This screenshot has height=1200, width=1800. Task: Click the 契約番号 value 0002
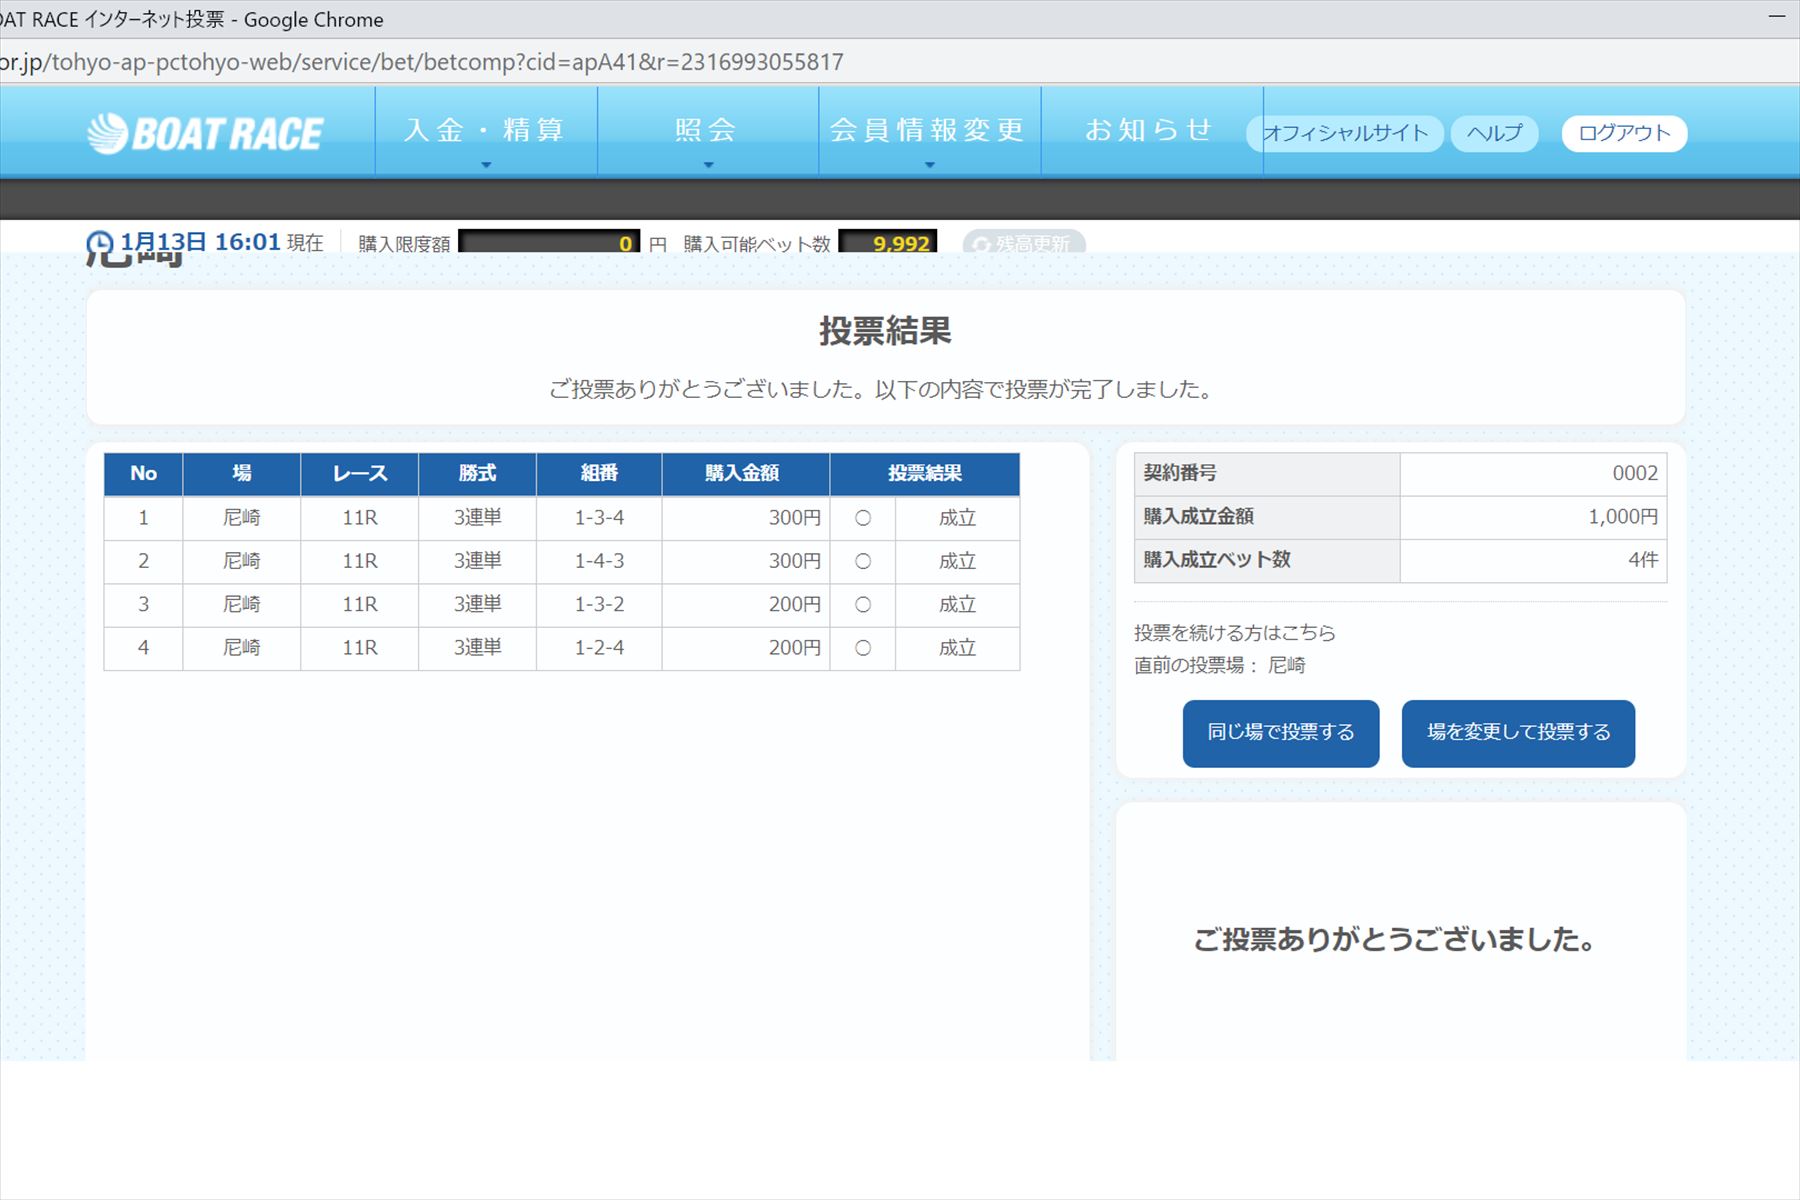click(x=1635, y=473)
